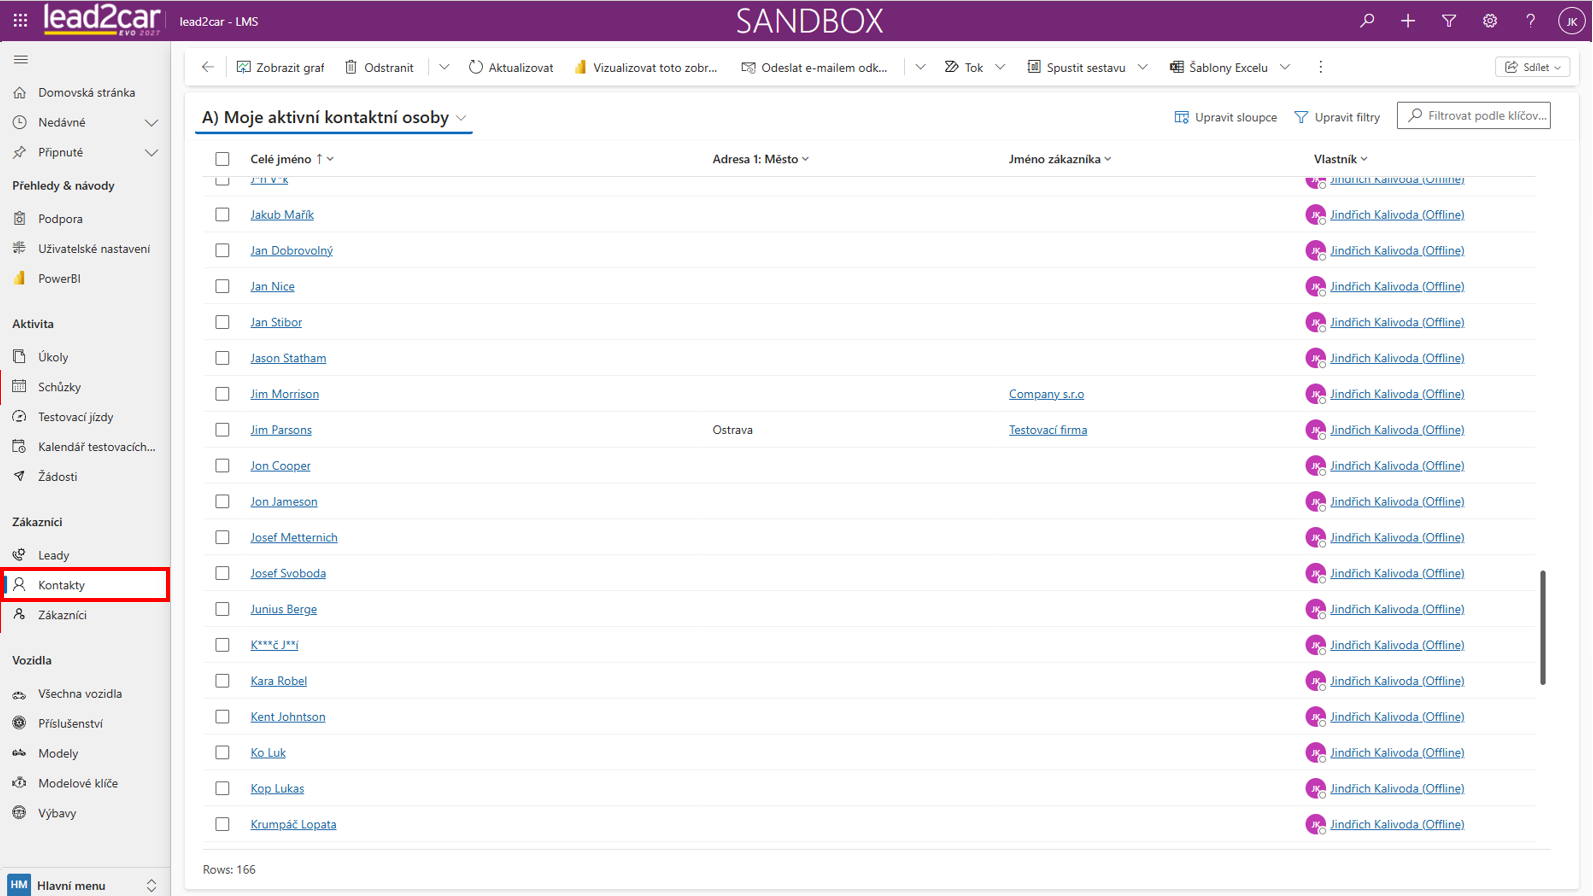Click Upravit filtry button
1593x896 pixels.
pos(1338,117)
